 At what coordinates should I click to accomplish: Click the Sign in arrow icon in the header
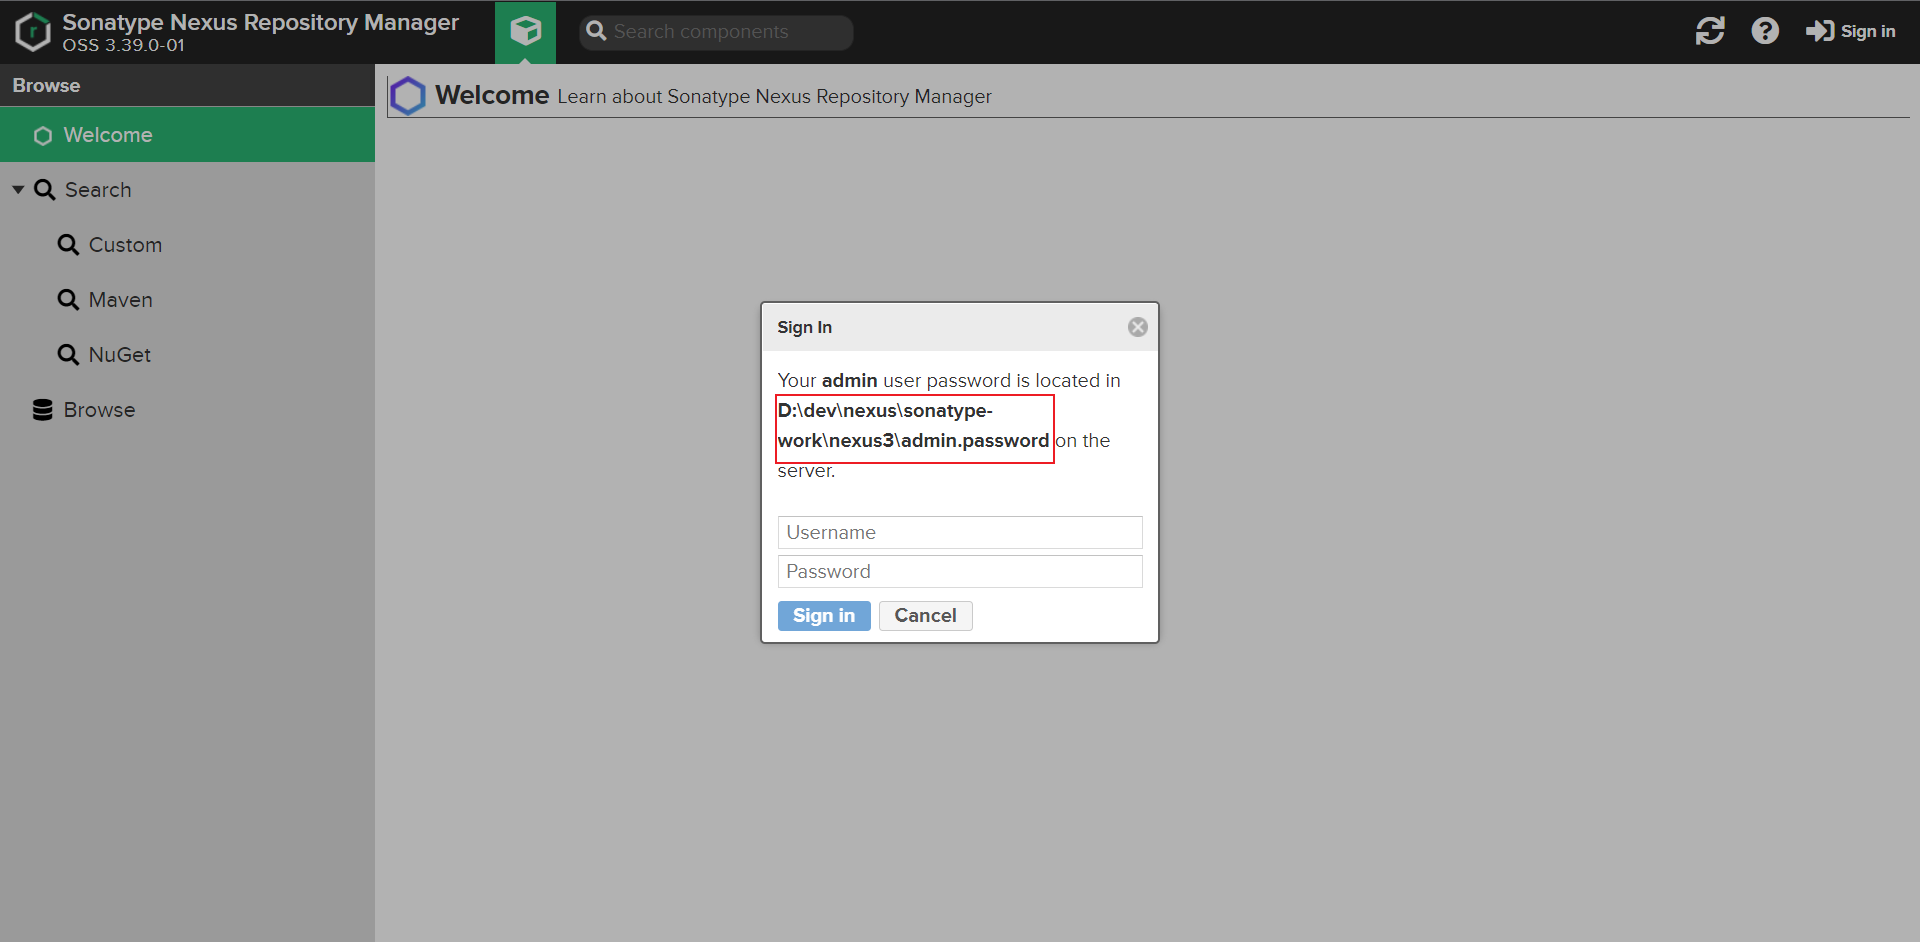(x=1819, y=32)
